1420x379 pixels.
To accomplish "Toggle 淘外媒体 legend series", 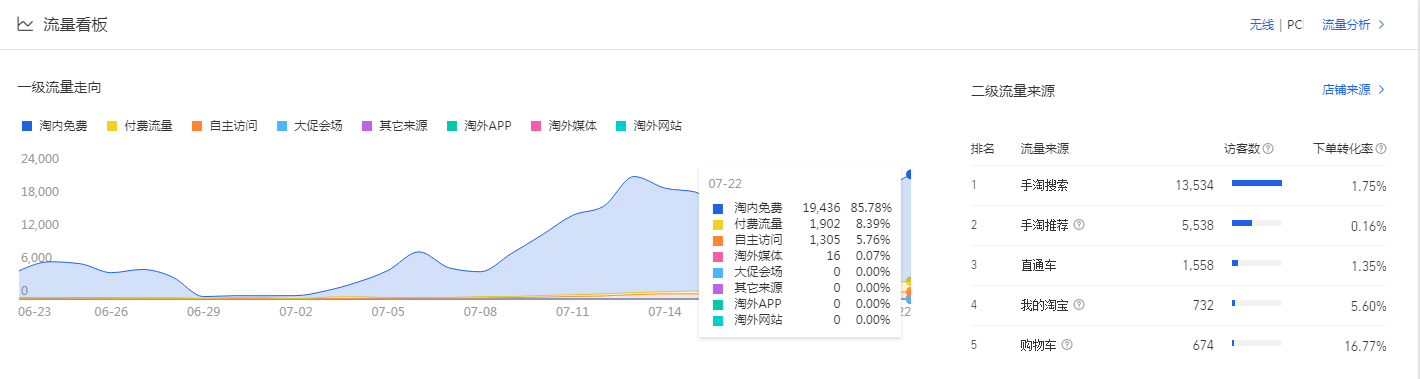I will pos(564,126).
